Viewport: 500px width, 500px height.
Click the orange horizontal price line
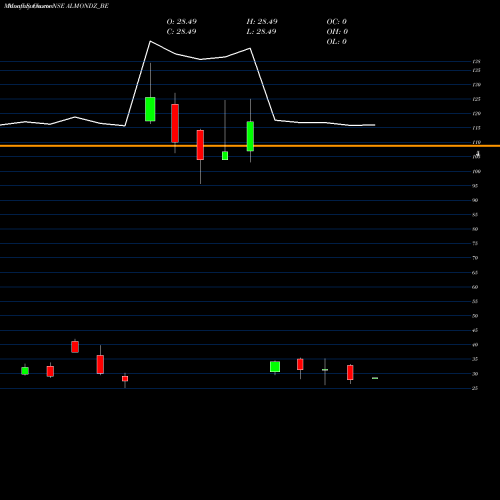(250, 146)
